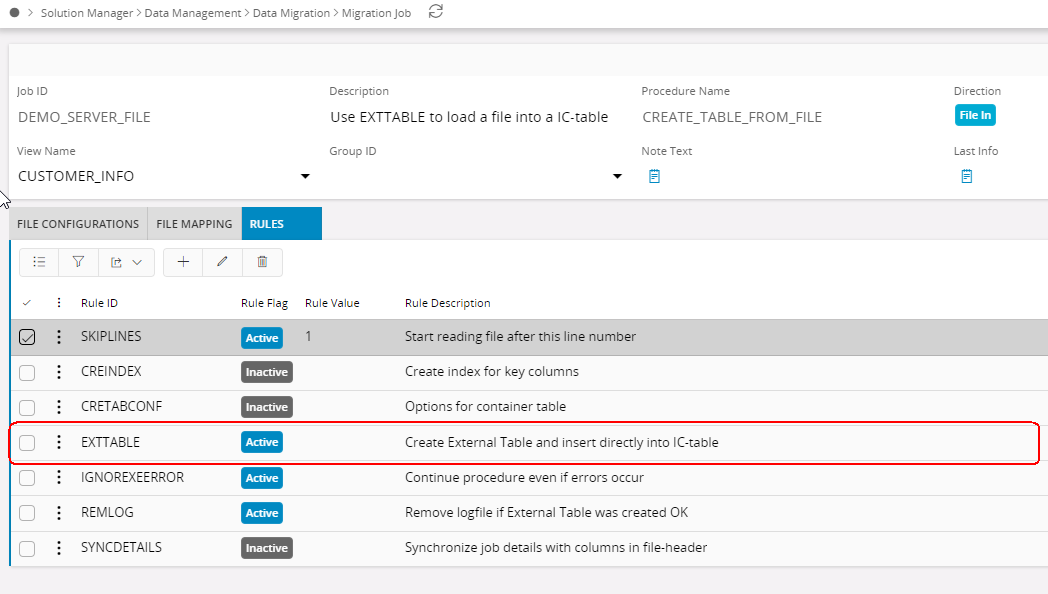Add a new rule with the plus icon
1048x594 pixels.
click(183, 262)
